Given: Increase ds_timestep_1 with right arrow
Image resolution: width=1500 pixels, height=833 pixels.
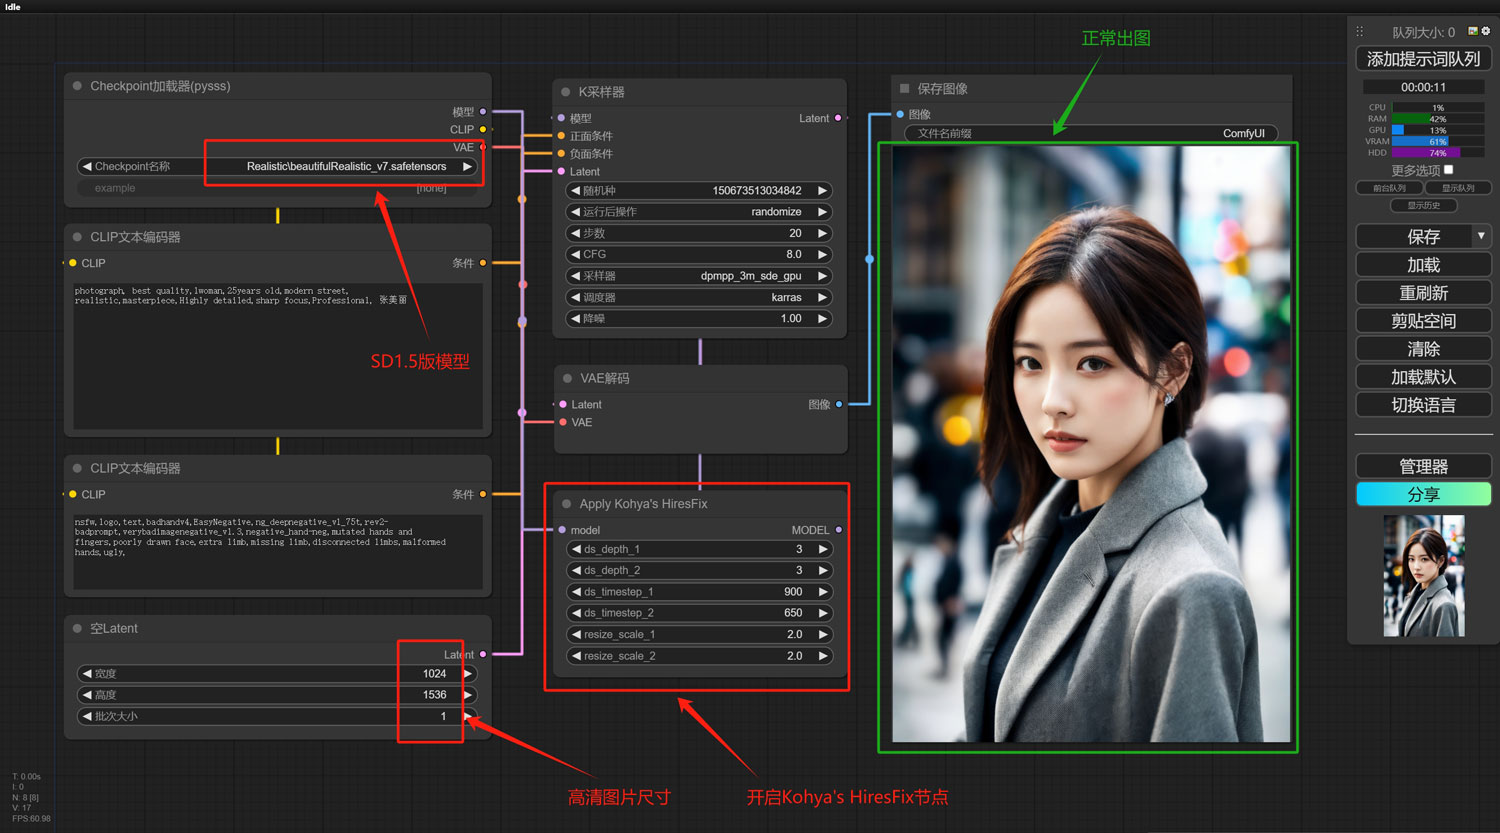Looking at the screenshot, I should (x=822, y=592).
